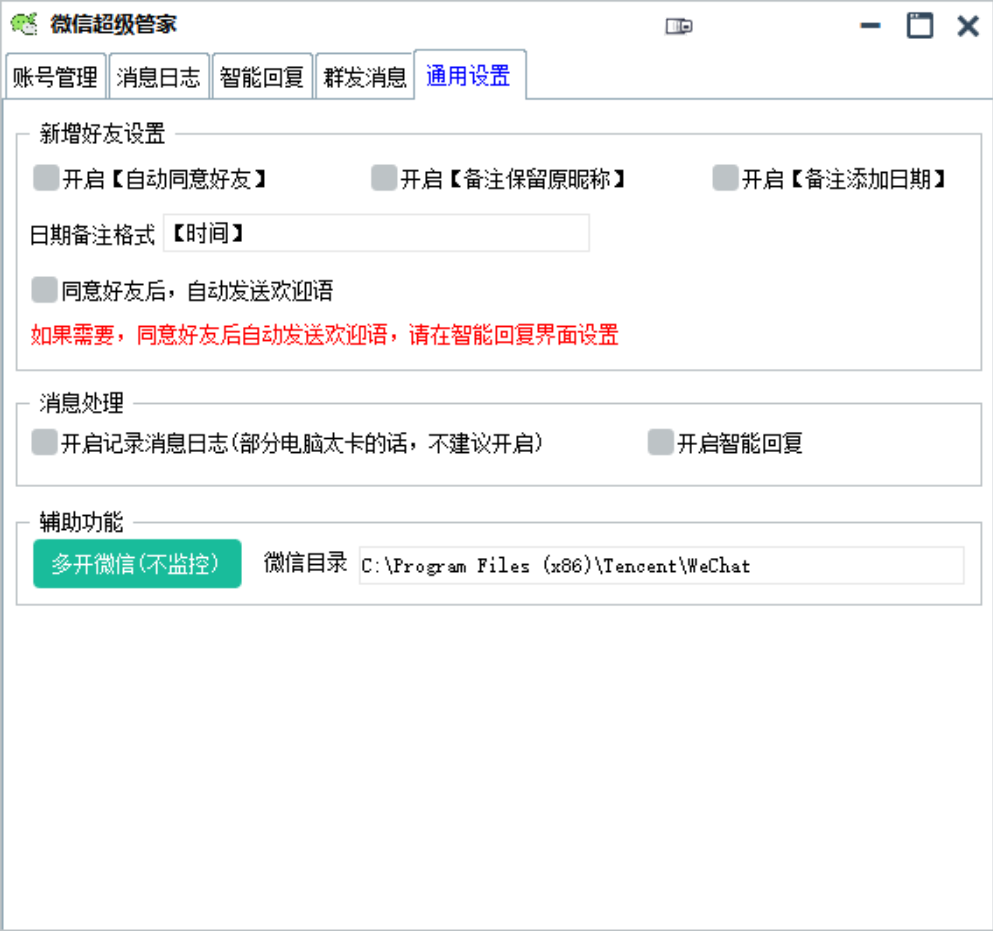Click the 日期备注格式 label
Viewport: 993px width, 931px height.
click(92, 235)
